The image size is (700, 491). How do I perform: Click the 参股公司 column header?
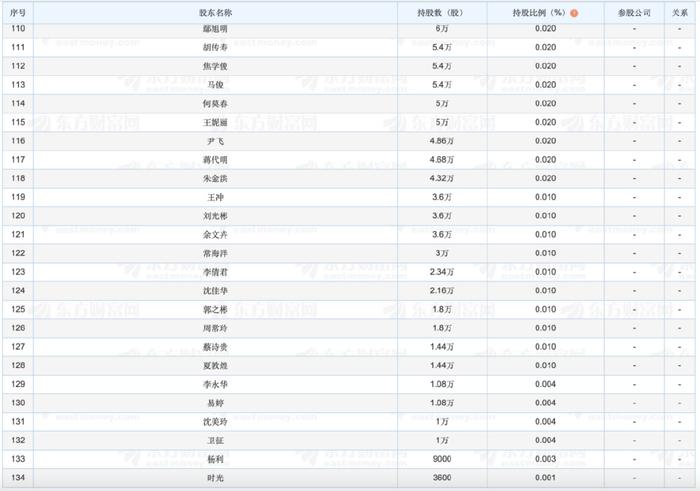click(x=634, y=13)
